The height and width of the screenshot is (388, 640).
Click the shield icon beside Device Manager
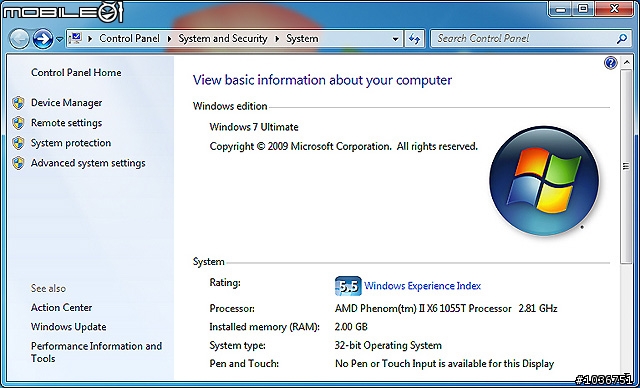click(x=18, y=103)
